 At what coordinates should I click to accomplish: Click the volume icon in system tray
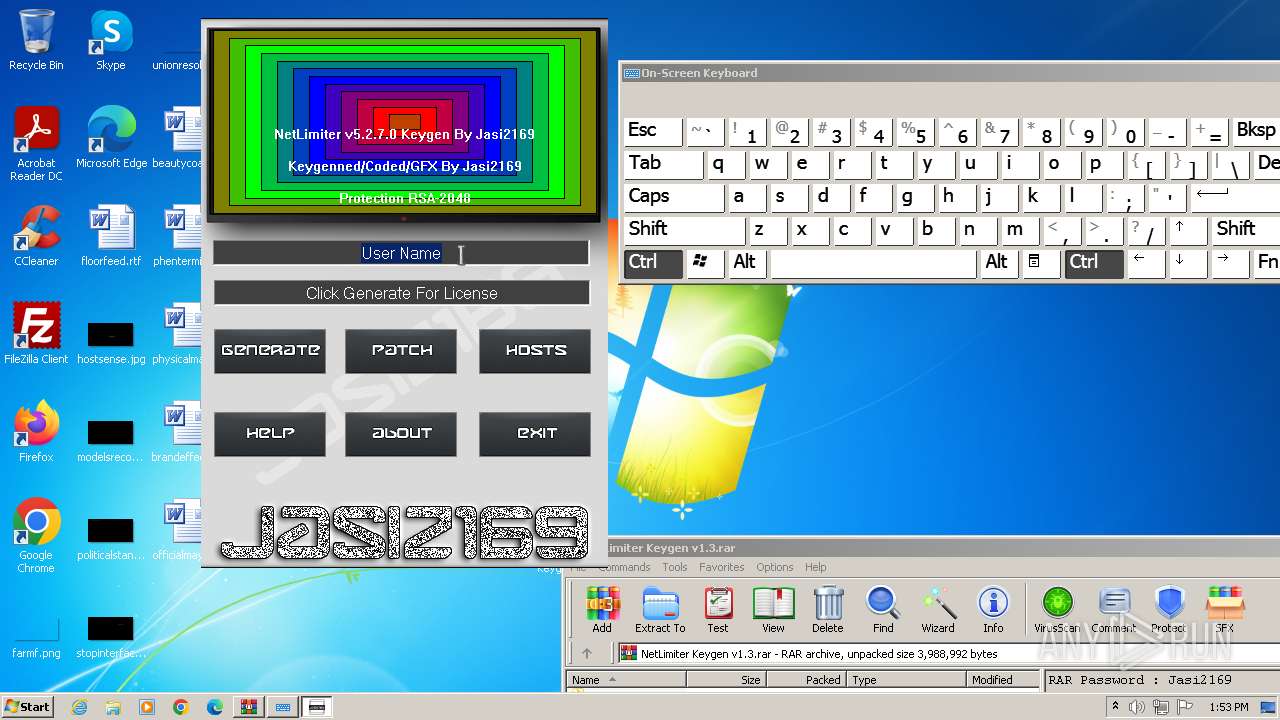(x=1138, y=707)
